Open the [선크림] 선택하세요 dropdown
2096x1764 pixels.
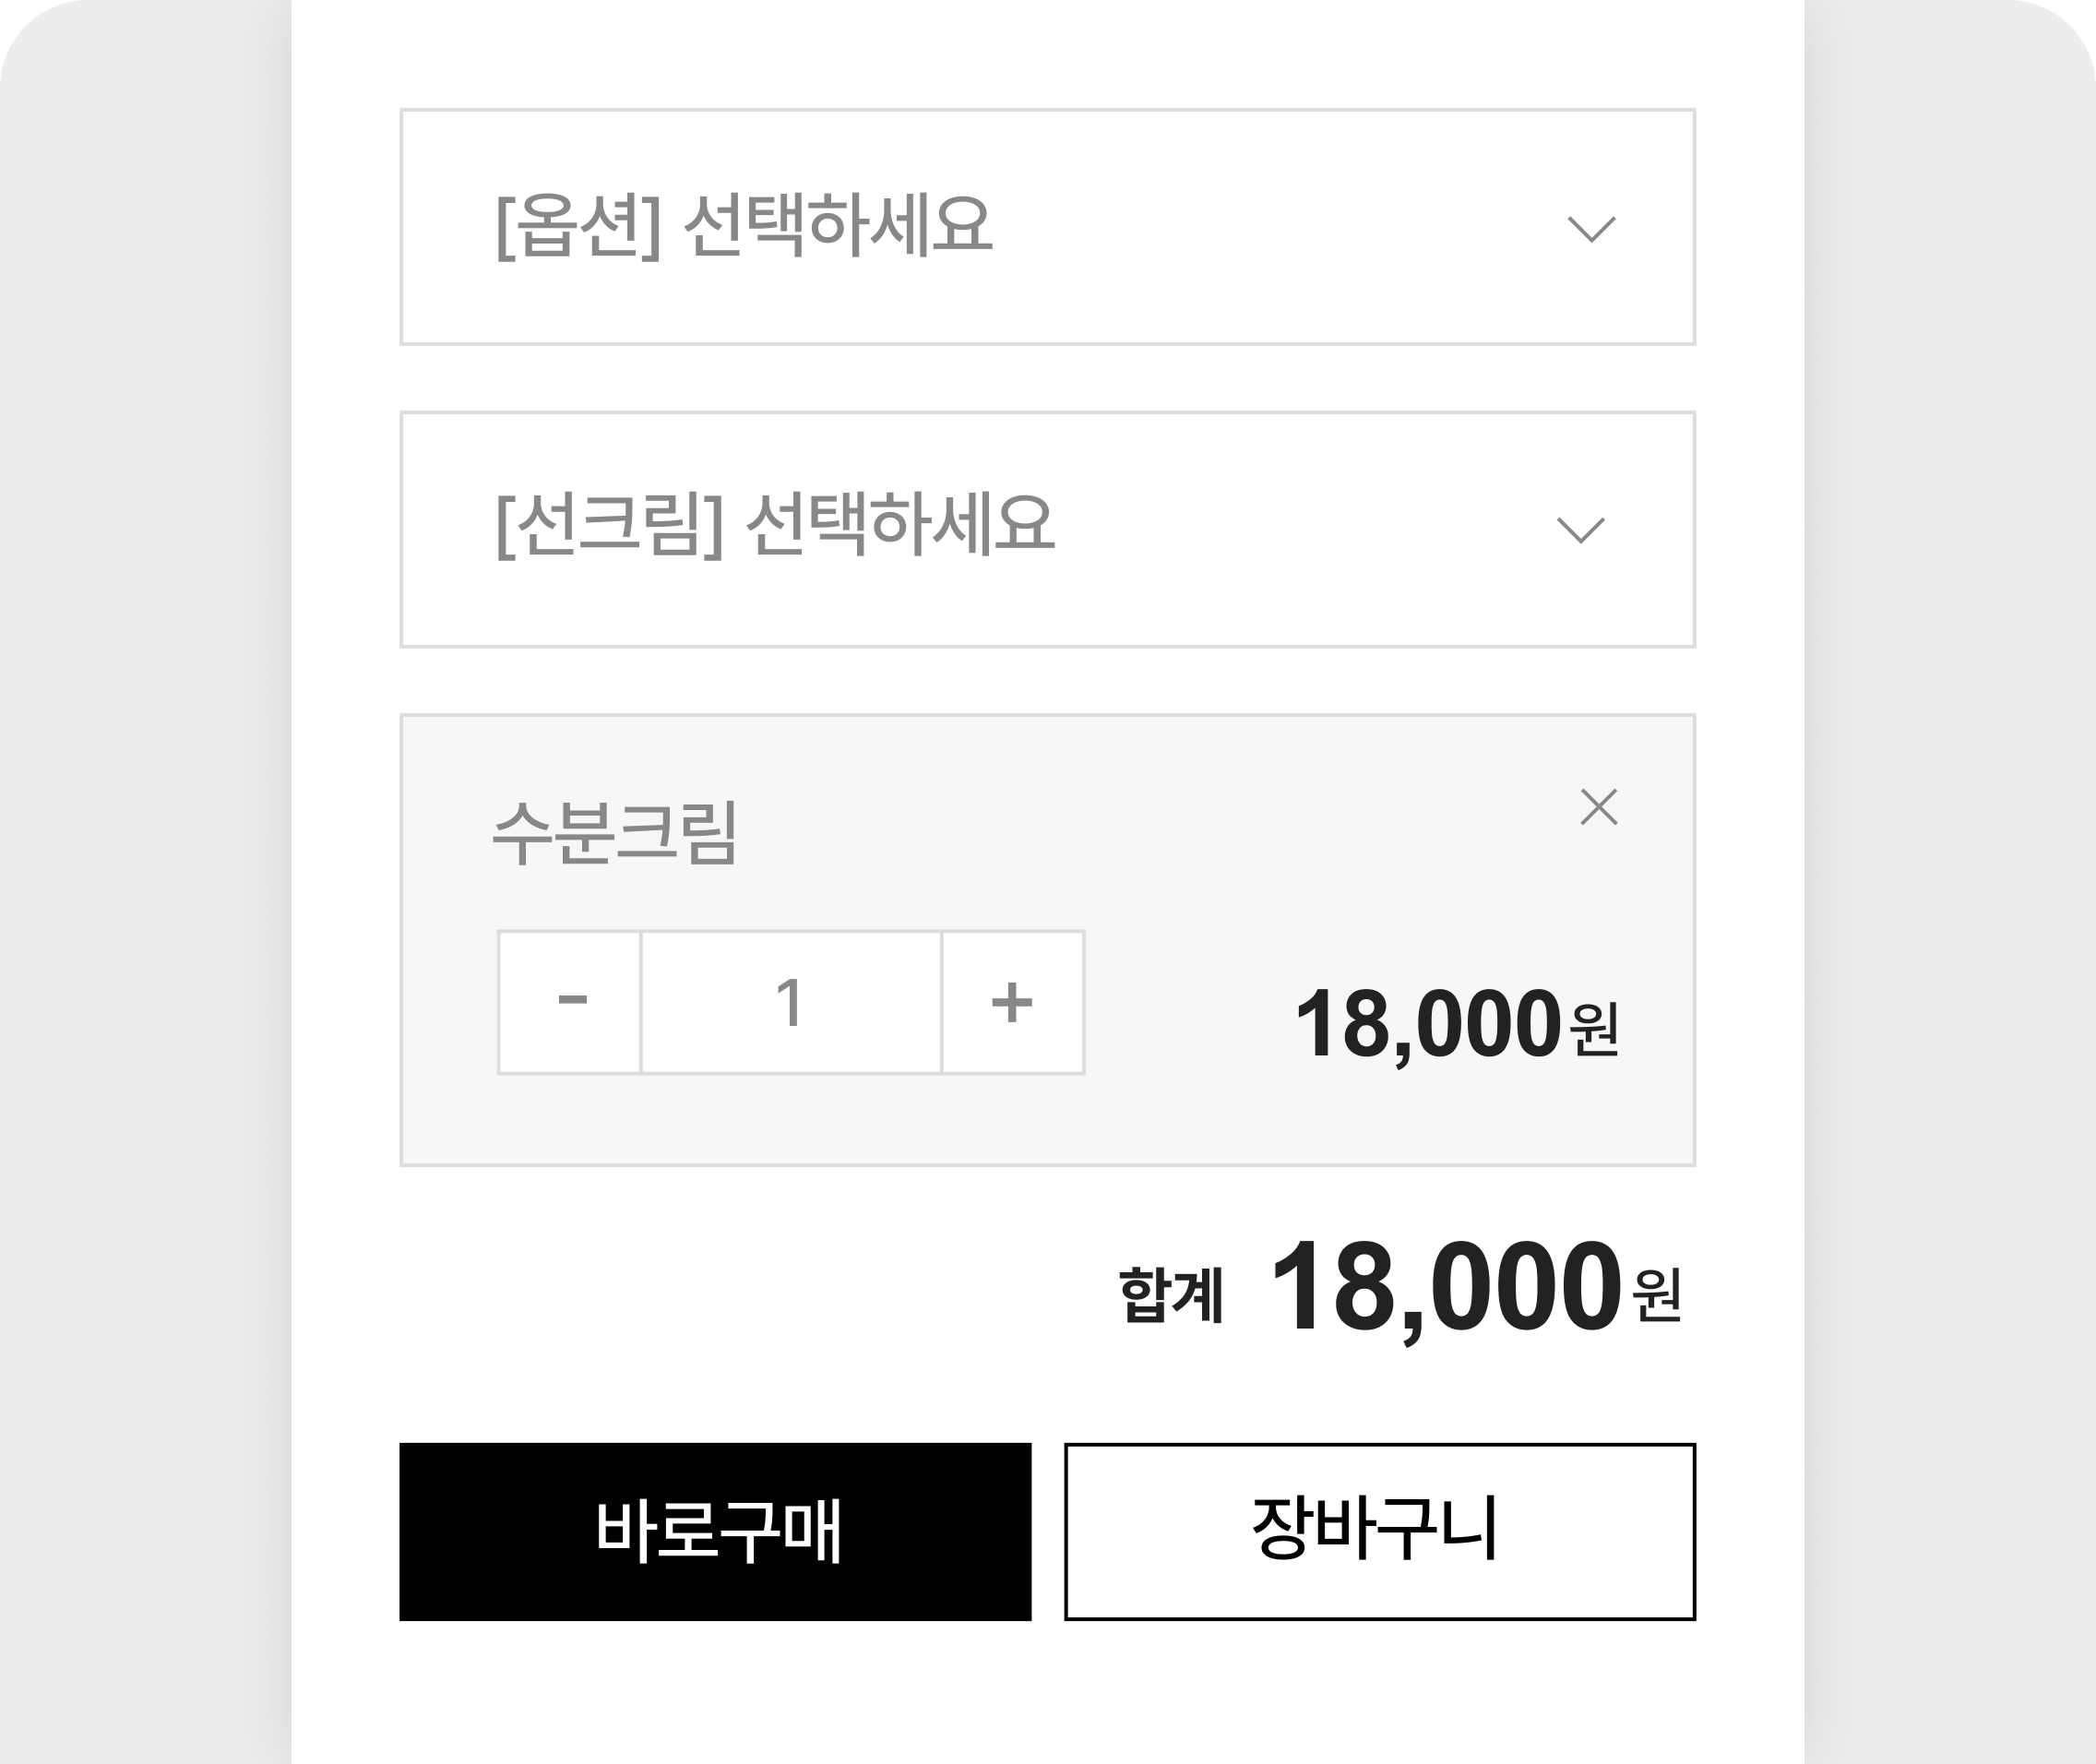(1047, 529)
